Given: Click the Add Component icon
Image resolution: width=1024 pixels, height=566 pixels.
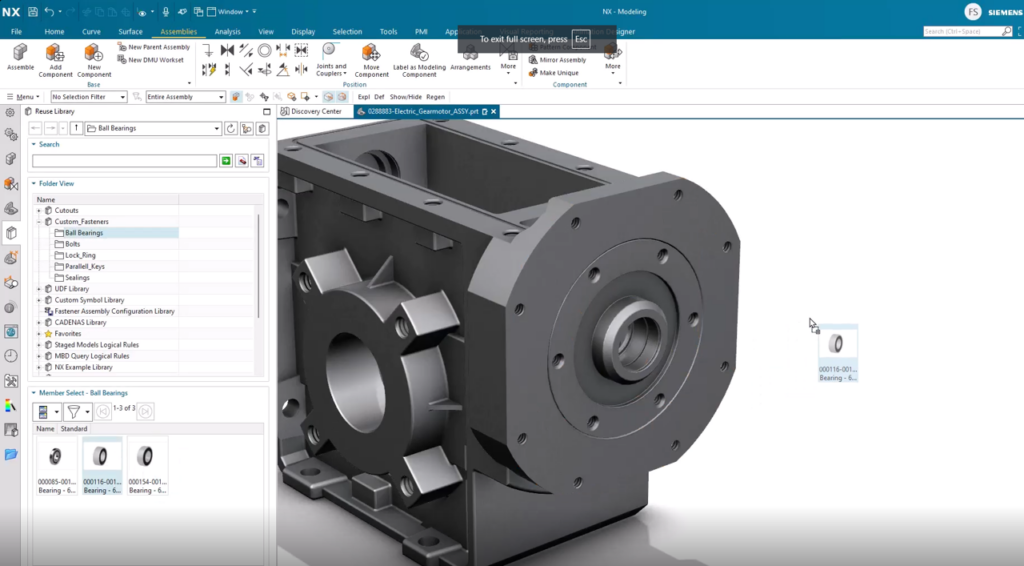Looking at the screenshot, I should pos(55,53).
